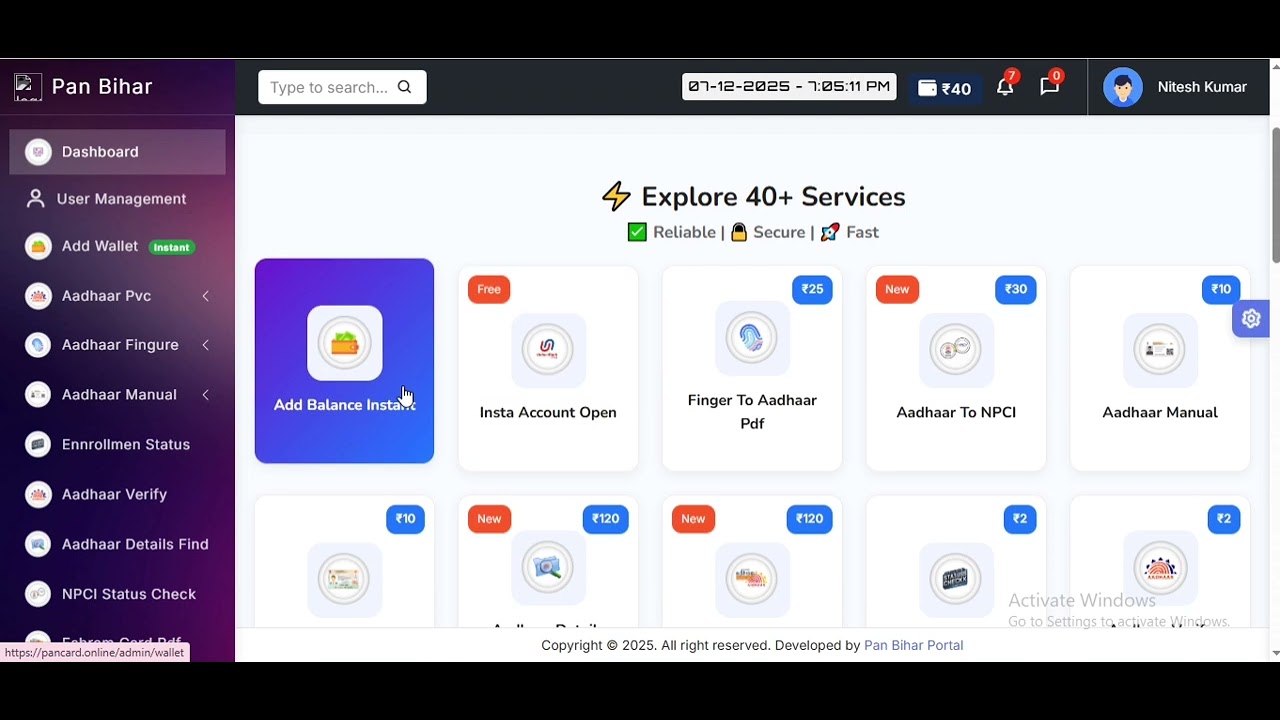Open the chat messages icon
This screenshot has width=1280, height=720.
(1049, 87)
